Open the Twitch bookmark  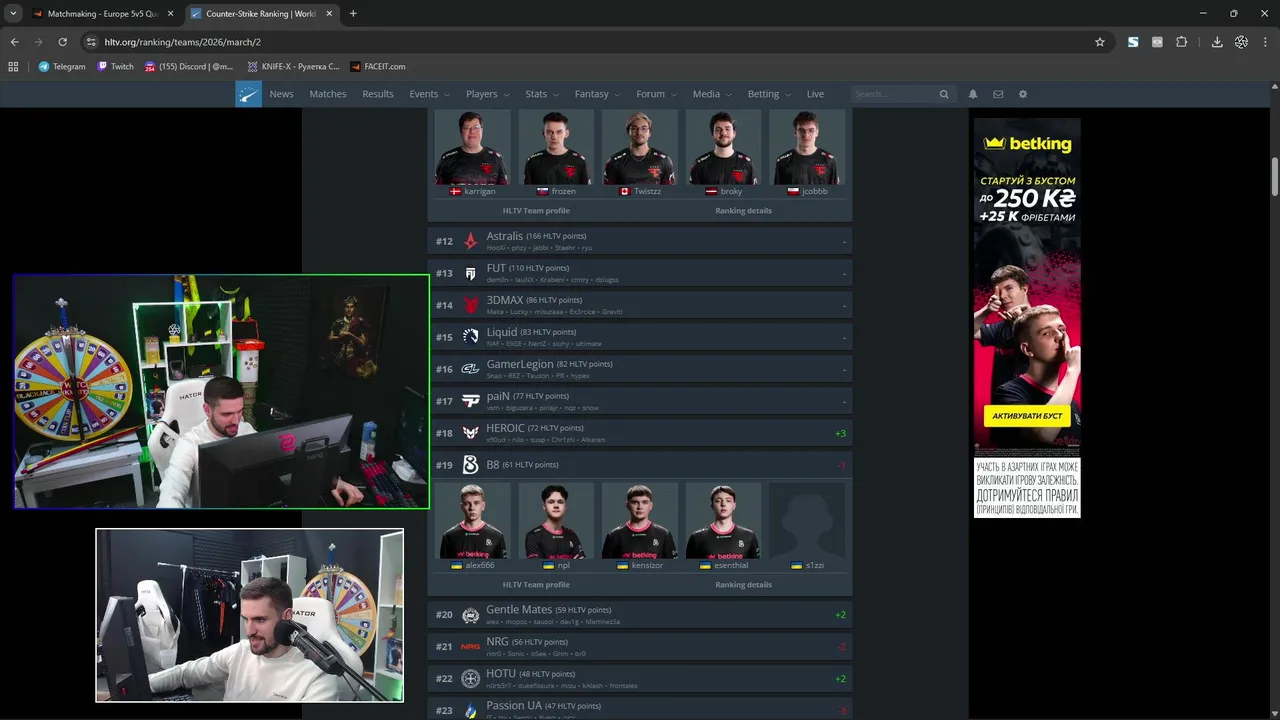[115, 66]
